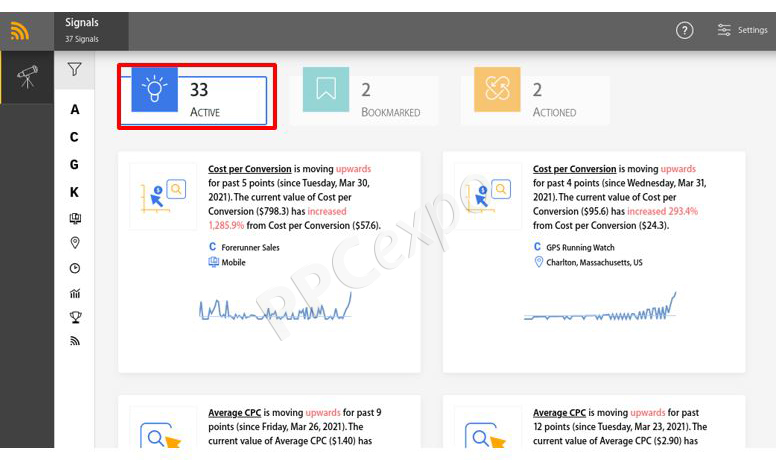Filter by bar chart metrics icon
Screen dimensions: 776x464
[x=75, y=293]
